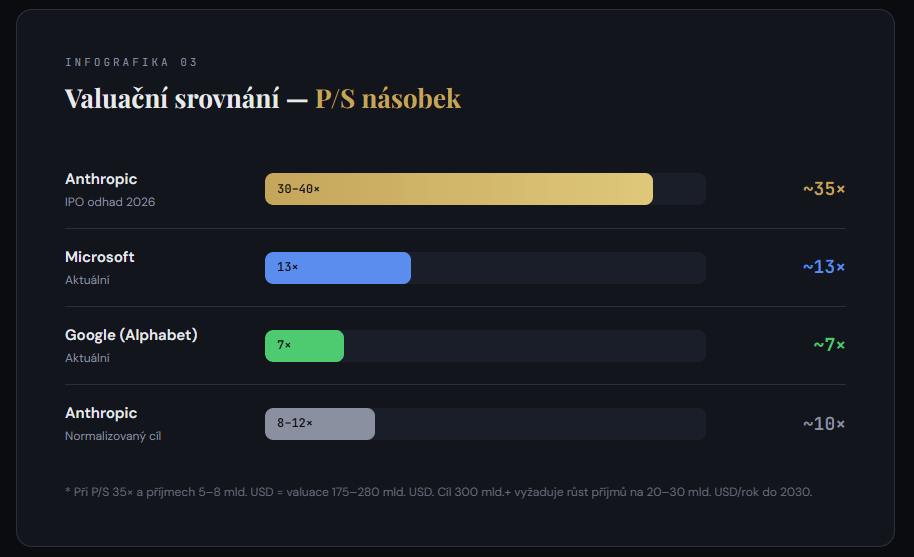Click the blue Microsoft 13× bar

pos(337,268)
